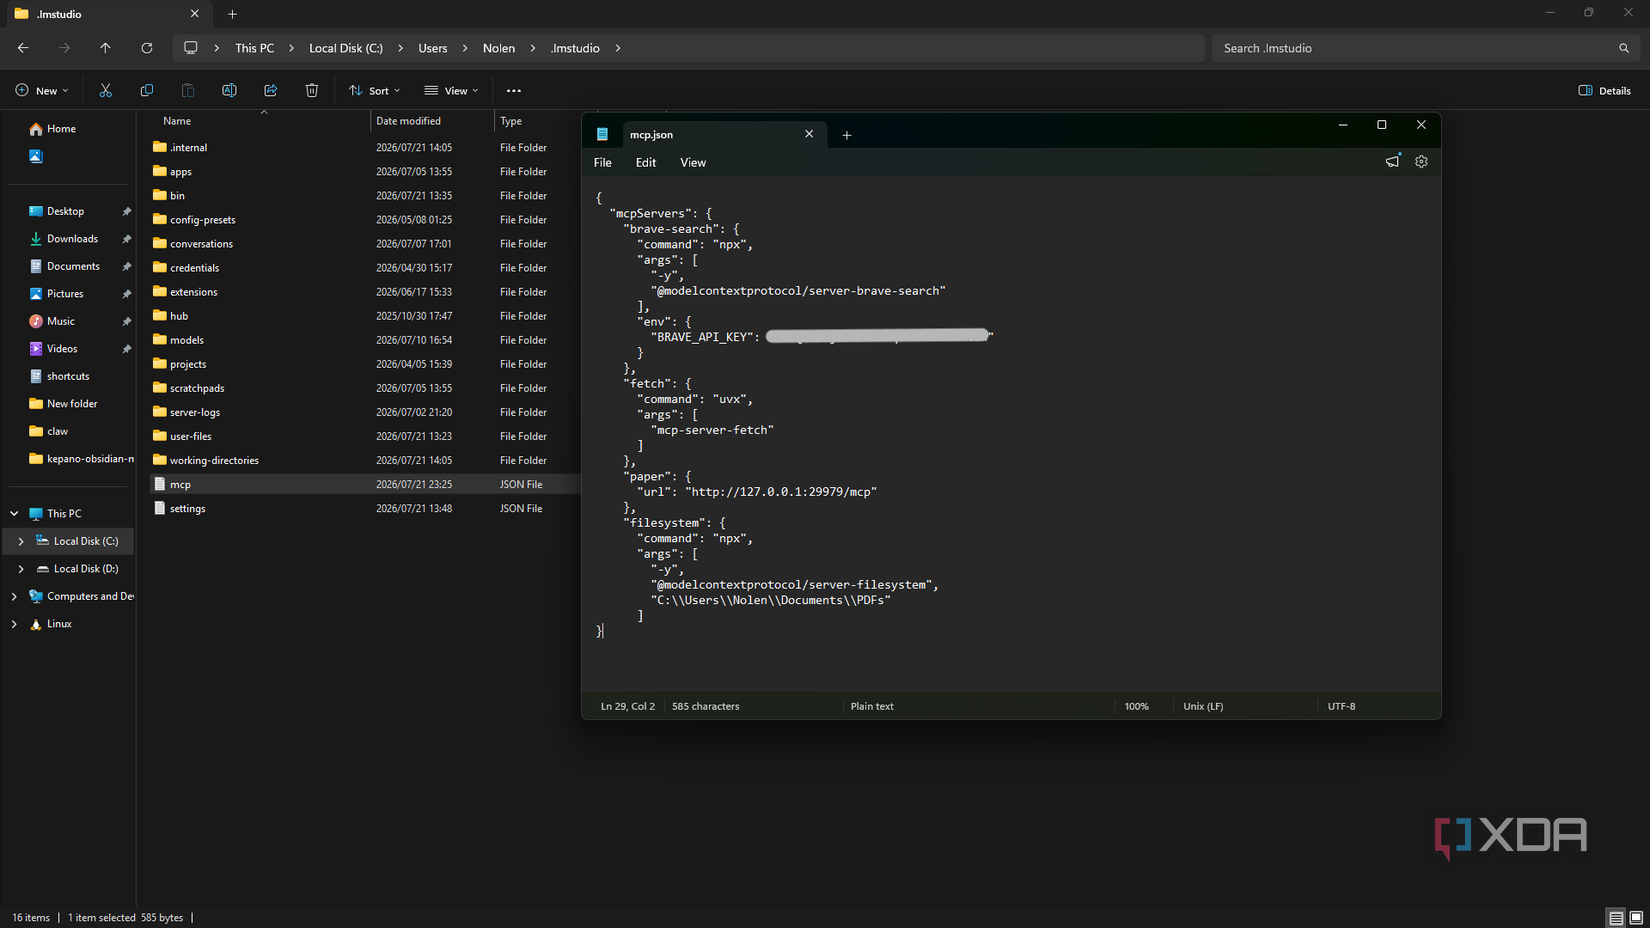Switch to large thumbnails view icon

(1636, 917)
